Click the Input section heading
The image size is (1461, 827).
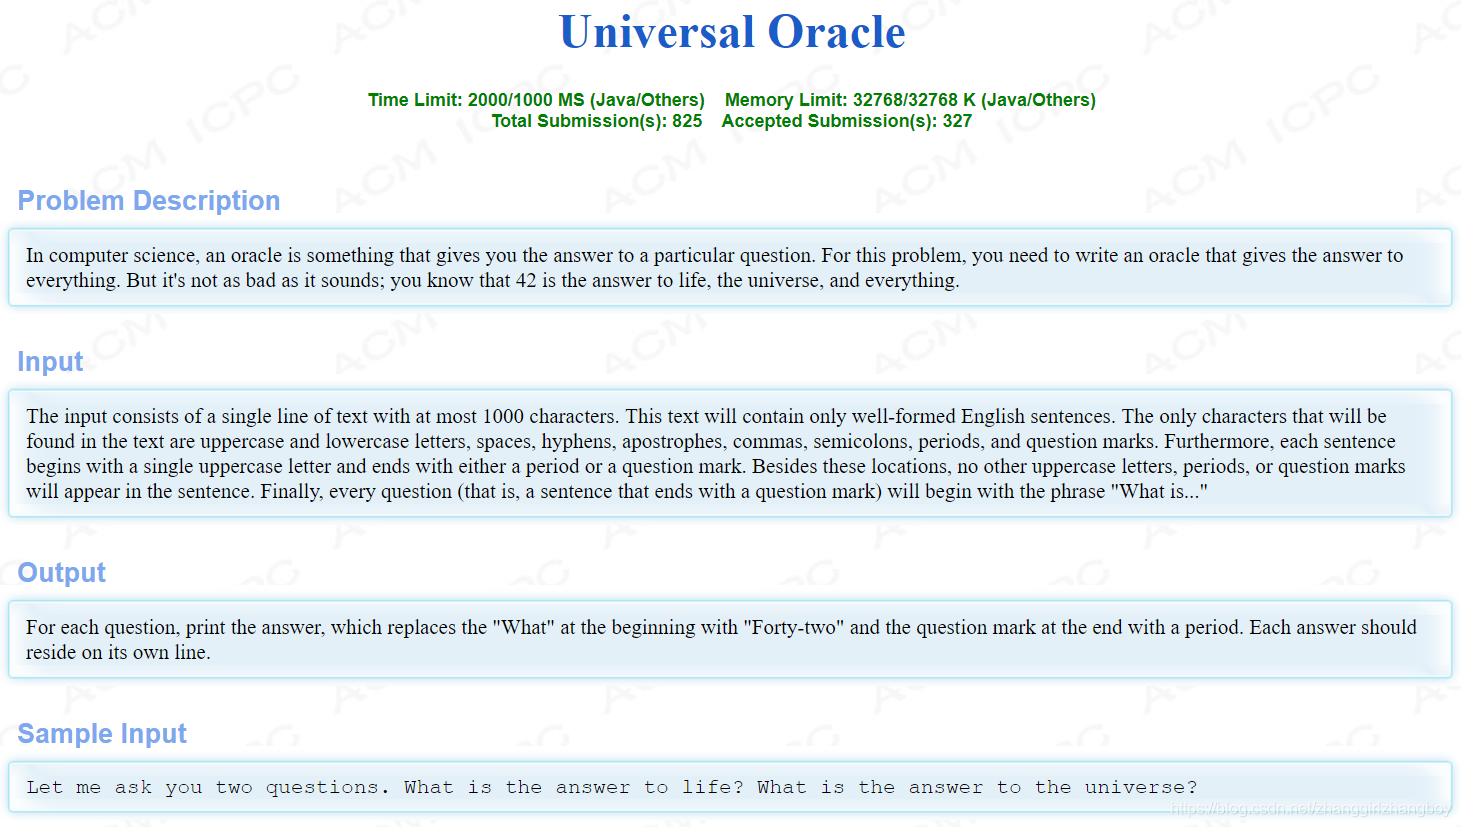tap(51, 362)
